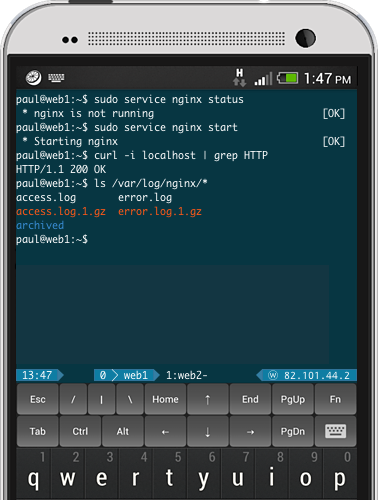Toggle the Alt modifier key
378x500 pixels.
tap(123, 431)
